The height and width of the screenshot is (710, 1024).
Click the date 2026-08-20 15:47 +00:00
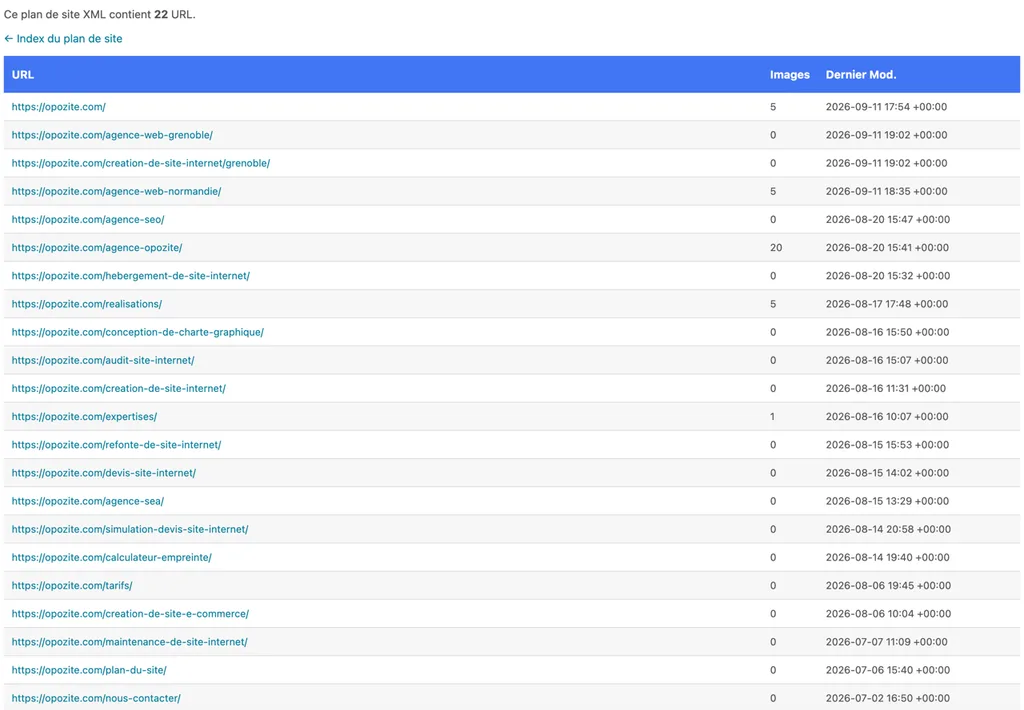(x=888, y=219)
